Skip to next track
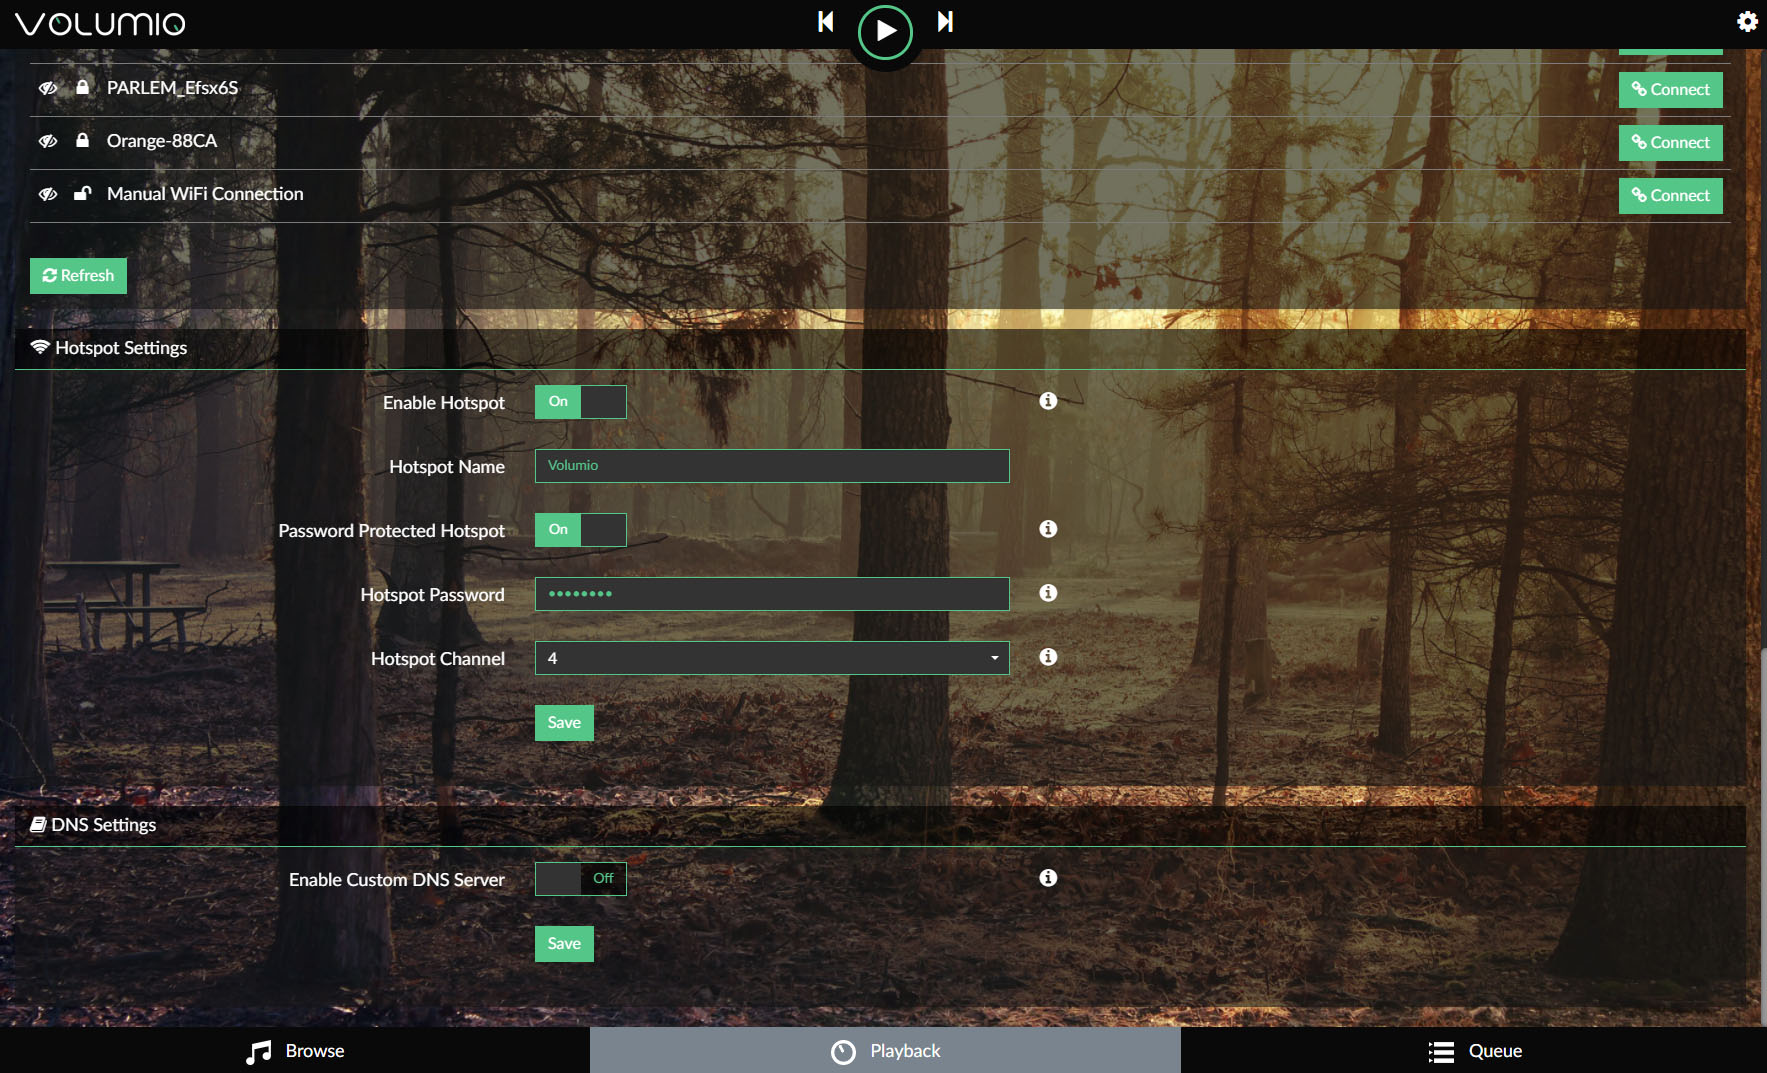1767x1073 pixels. point(945,22)
